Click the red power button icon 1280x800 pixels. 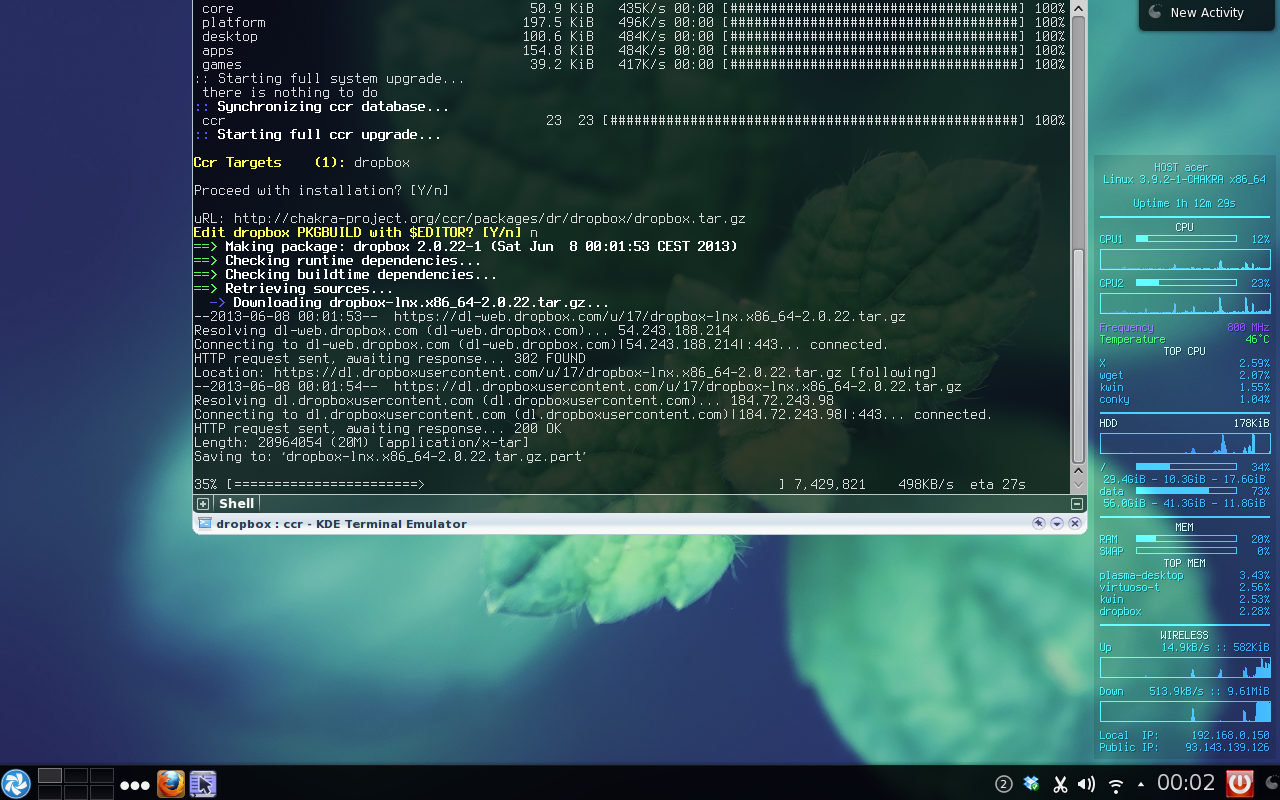pos(1240,783)
